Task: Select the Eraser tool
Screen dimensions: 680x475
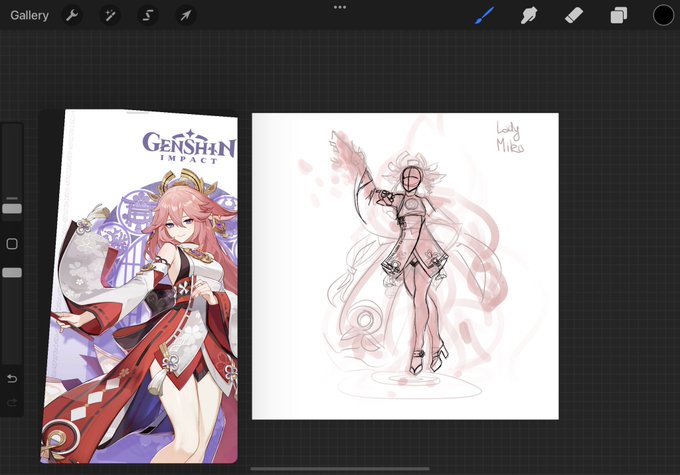Action: pos(574,16)
